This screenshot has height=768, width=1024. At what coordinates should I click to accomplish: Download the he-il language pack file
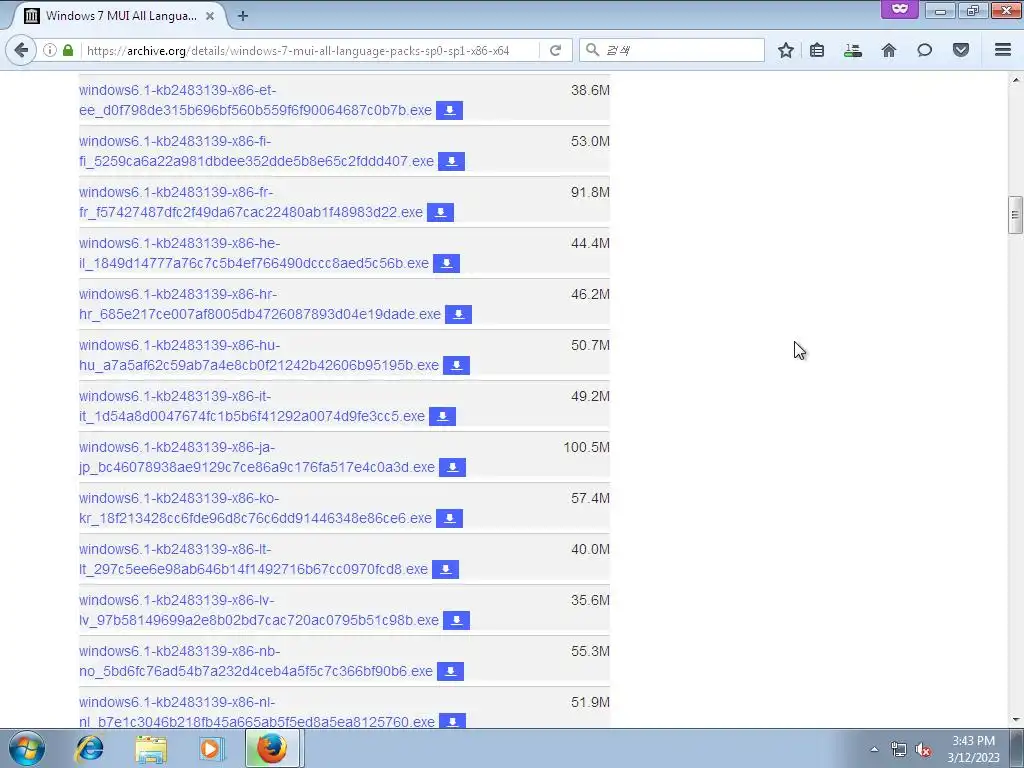(x=446, y=263)
